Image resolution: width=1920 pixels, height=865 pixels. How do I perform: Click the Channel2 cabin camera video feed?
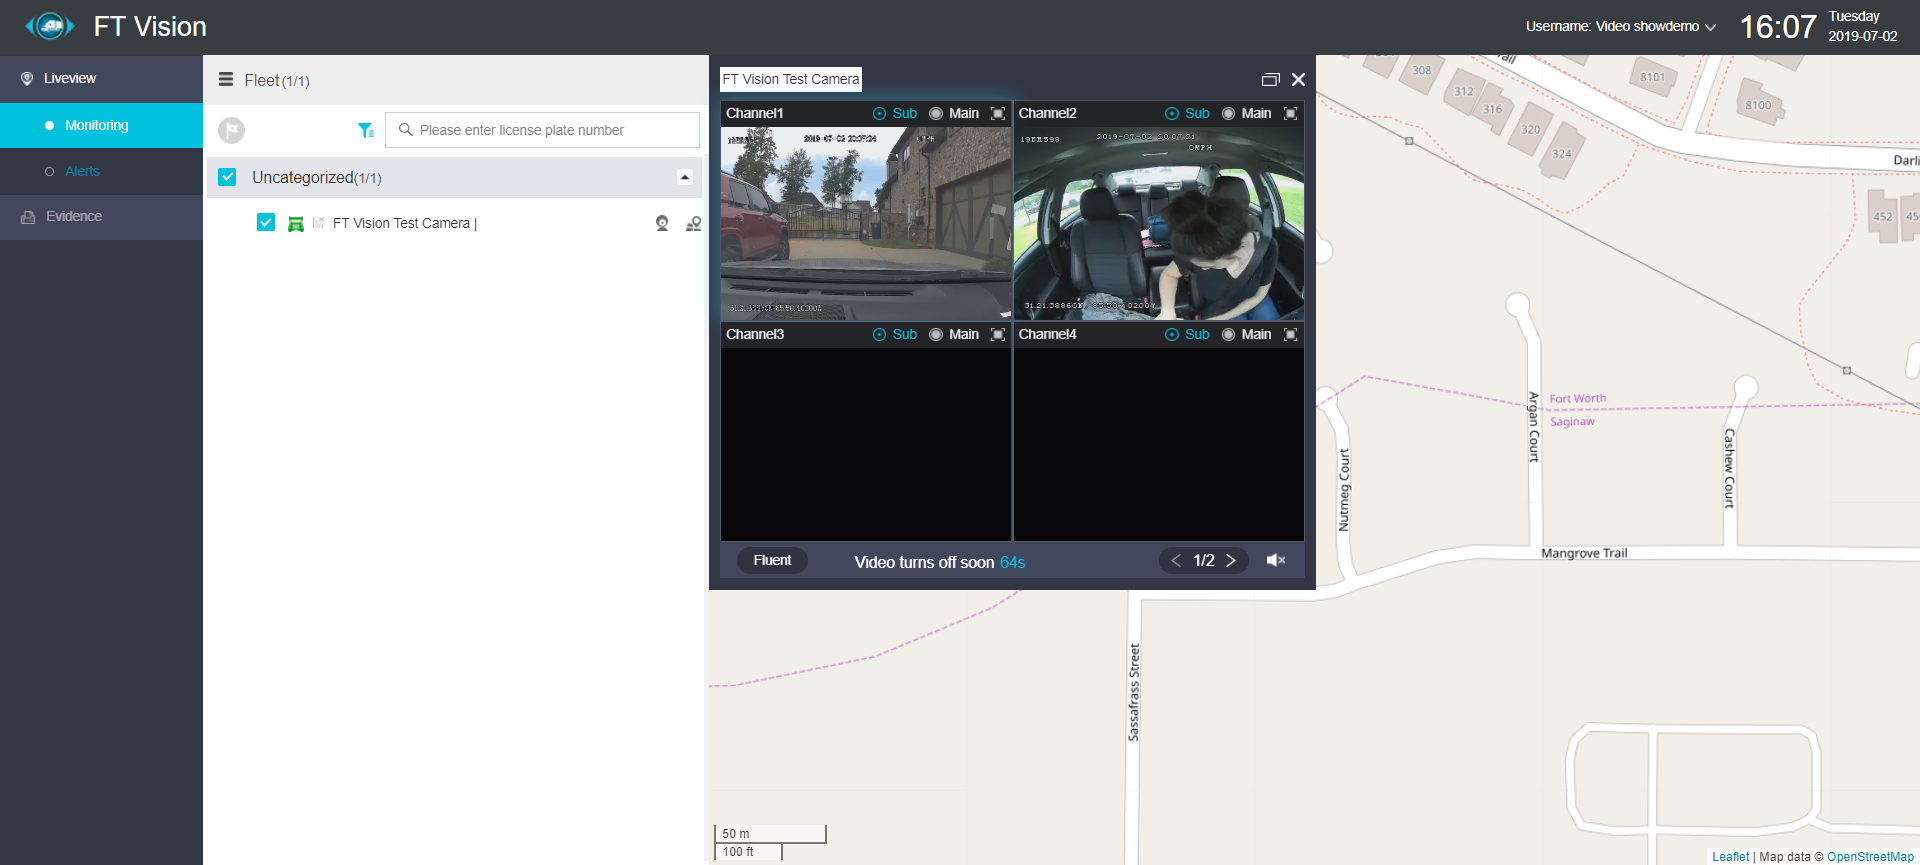click(x=1159, y=223)
